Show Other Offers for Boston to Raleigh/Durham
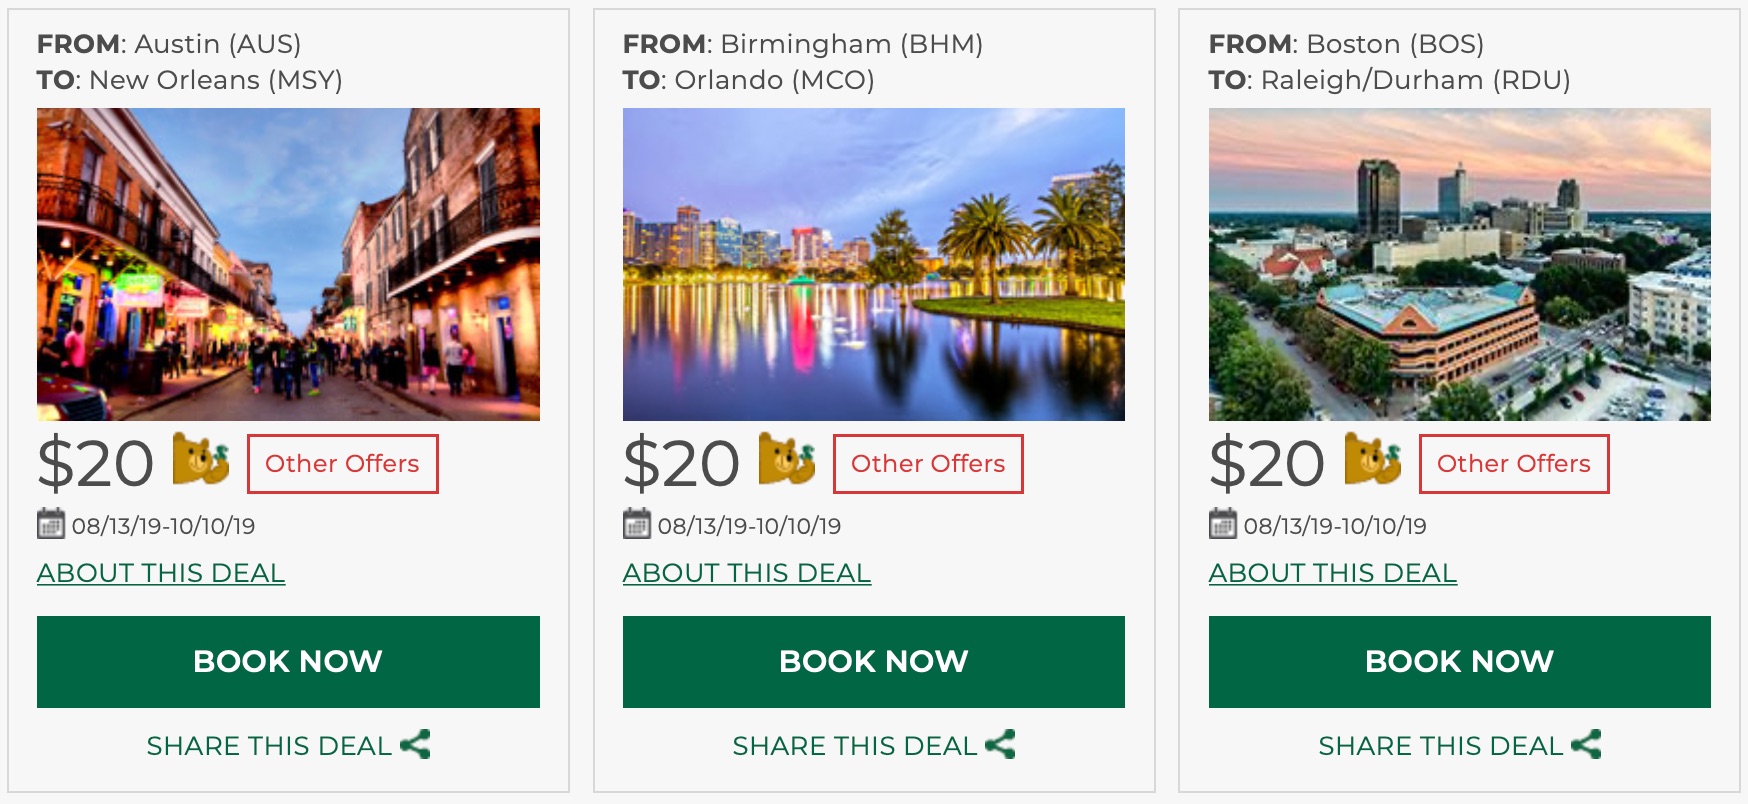 click(1514, 464)
